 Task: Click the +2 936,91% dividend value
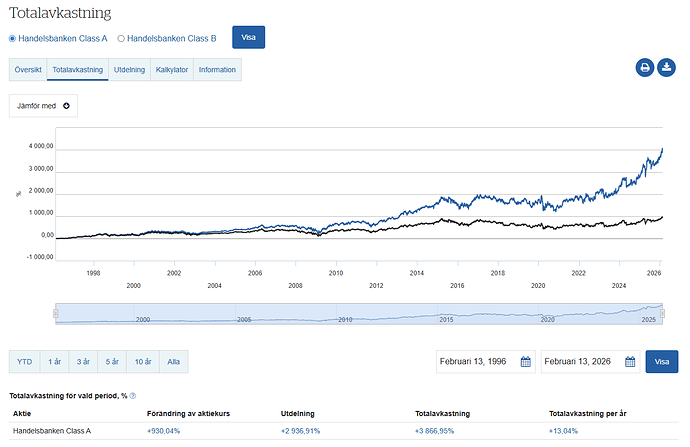pos(301,431)
